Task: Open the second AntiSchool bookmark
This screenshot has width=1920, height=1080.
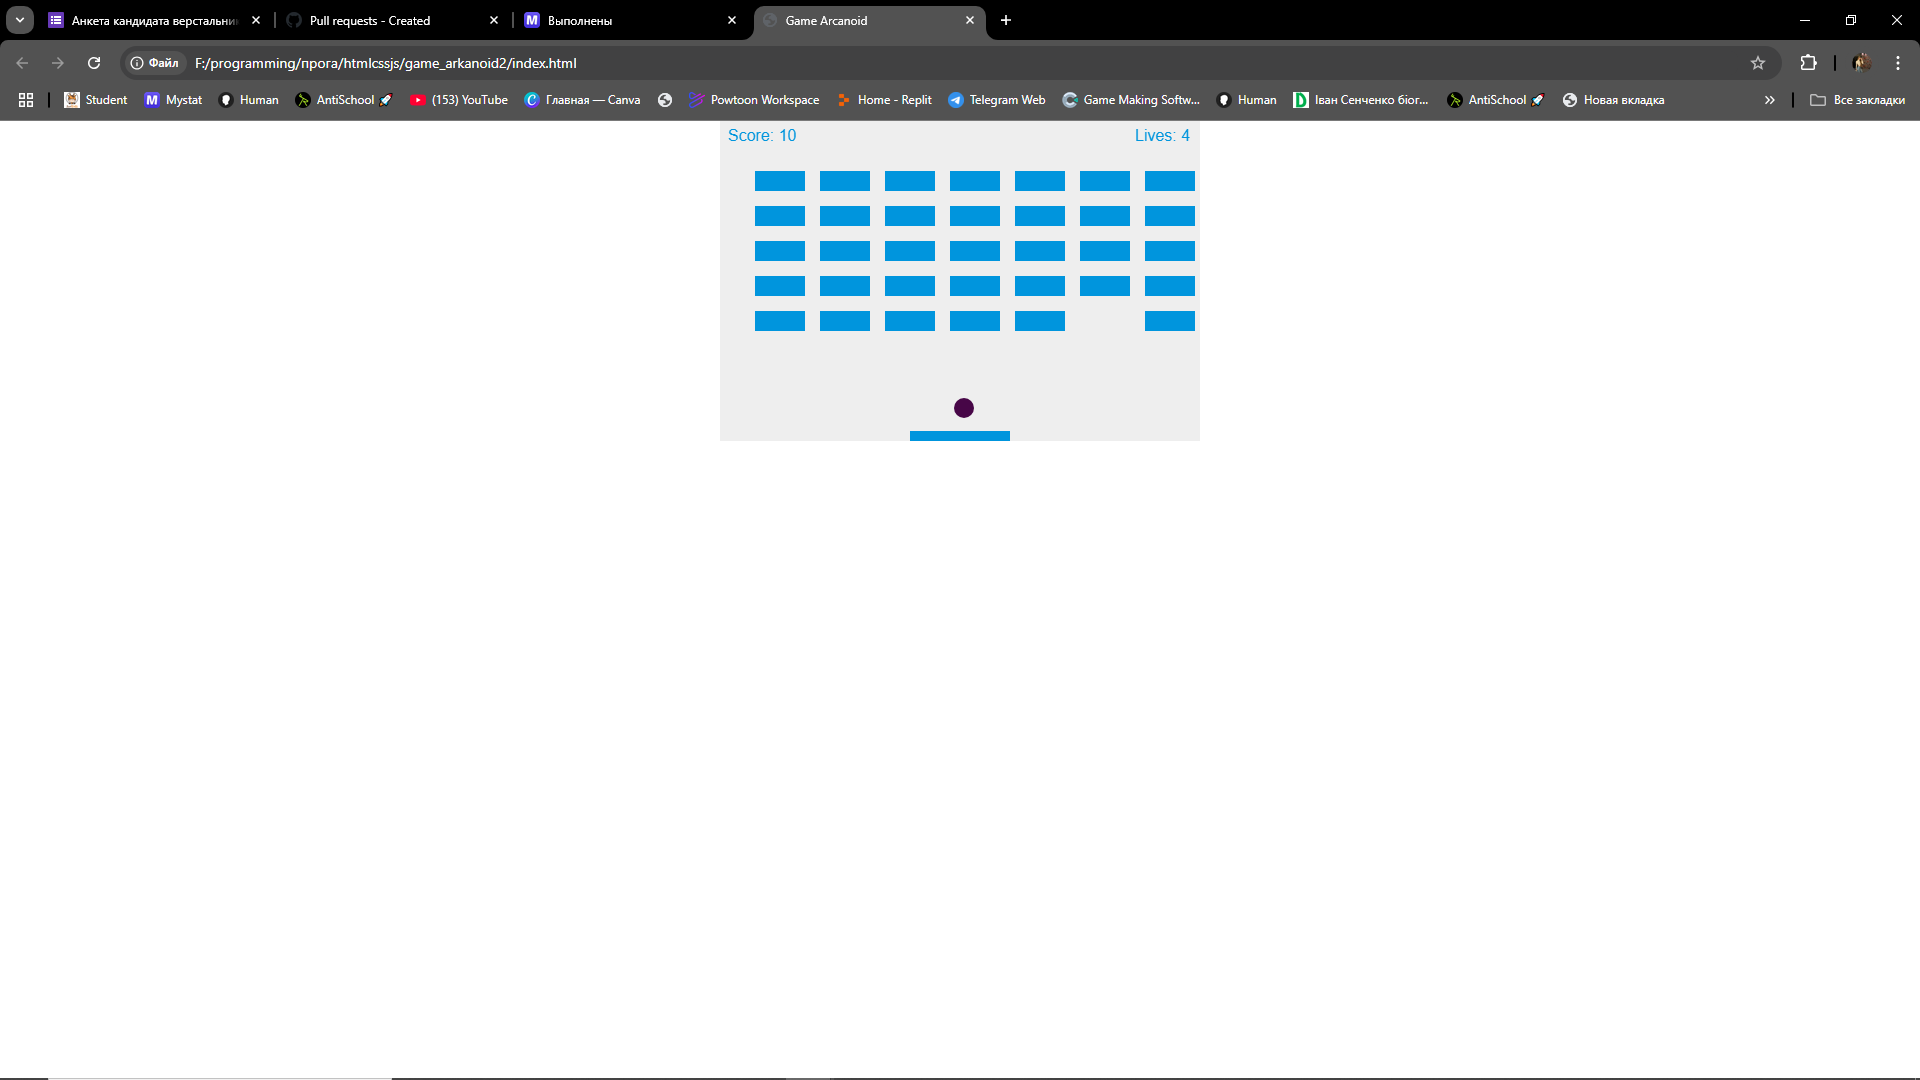Action: pos(1496,100)
